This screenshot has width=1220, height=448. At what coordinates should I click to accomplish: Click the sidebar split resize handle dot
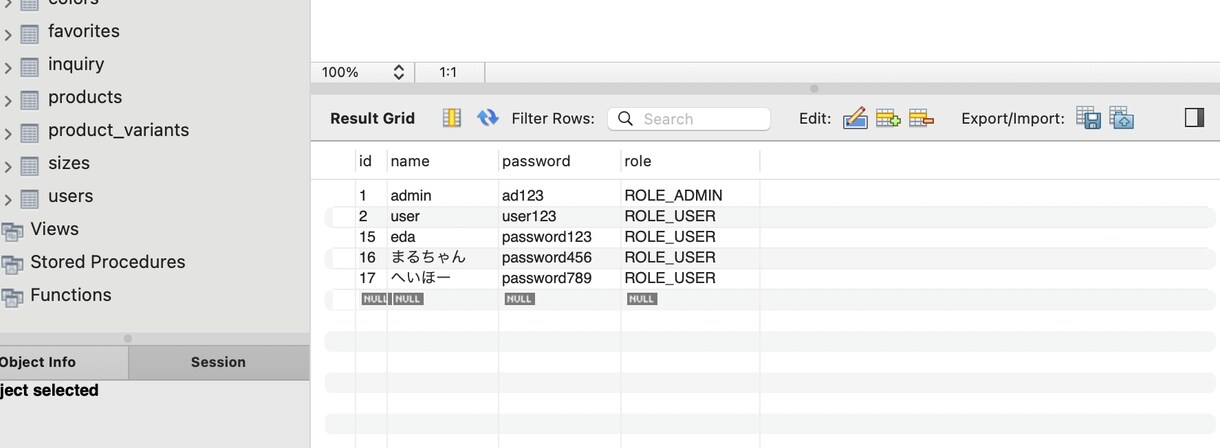(127, 339)
